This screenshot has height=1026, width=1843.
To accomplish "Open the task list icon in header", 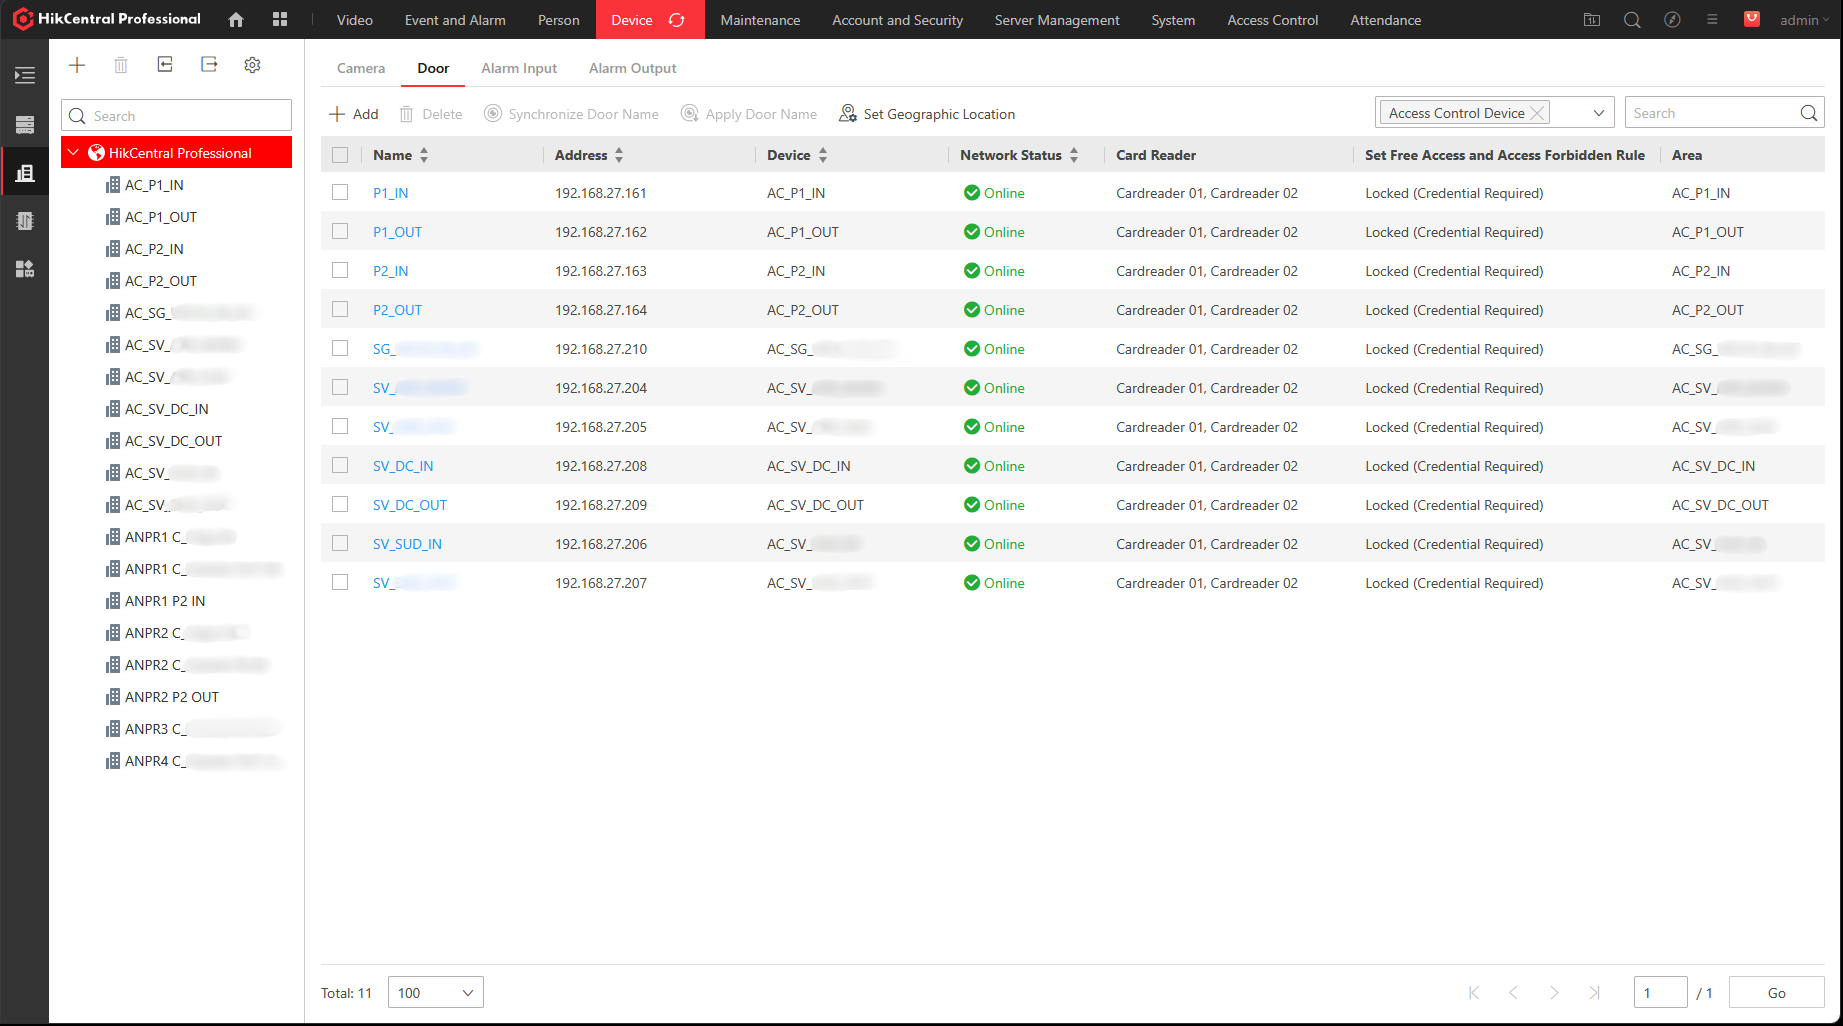I will coord(1712,20).
